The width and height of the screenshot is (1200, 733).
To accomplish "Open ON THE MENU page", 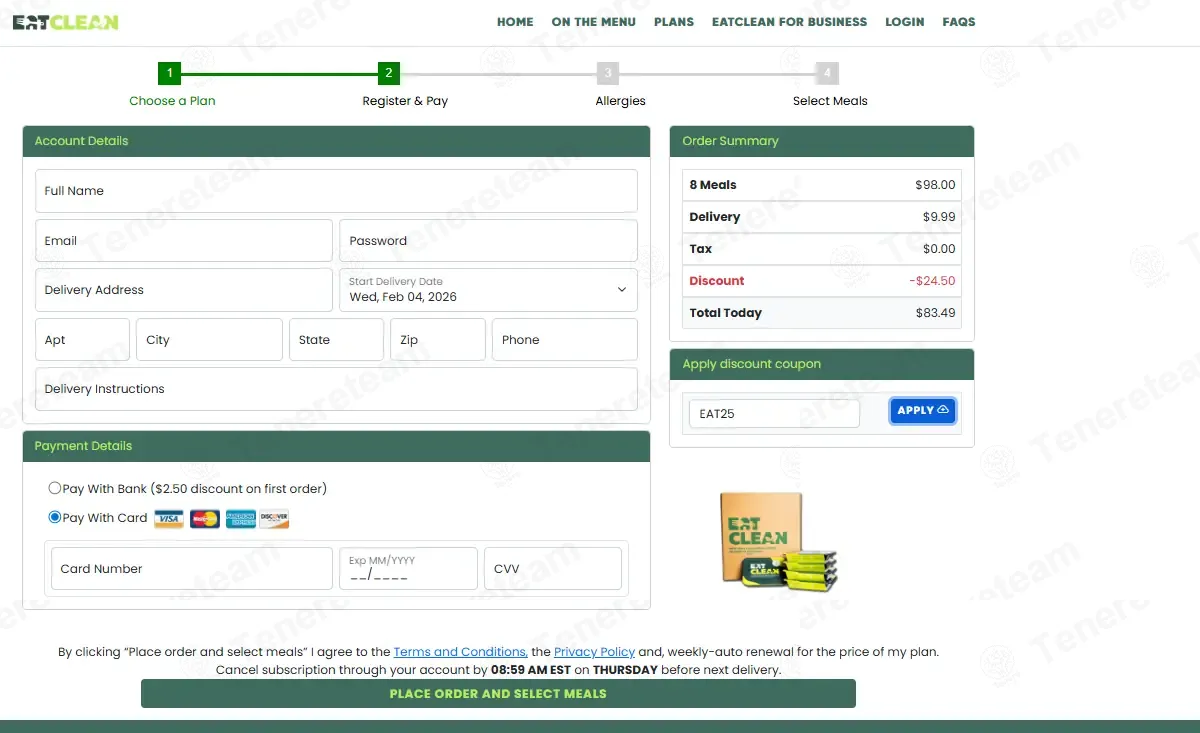I will (x=593, y=22).
